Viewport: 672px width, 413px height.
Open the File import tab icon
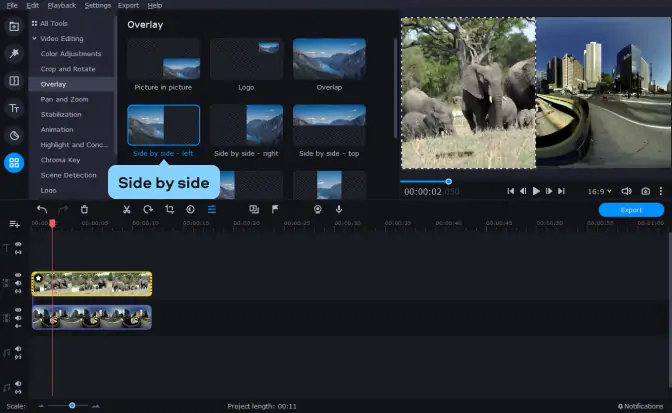pos(14,26)
